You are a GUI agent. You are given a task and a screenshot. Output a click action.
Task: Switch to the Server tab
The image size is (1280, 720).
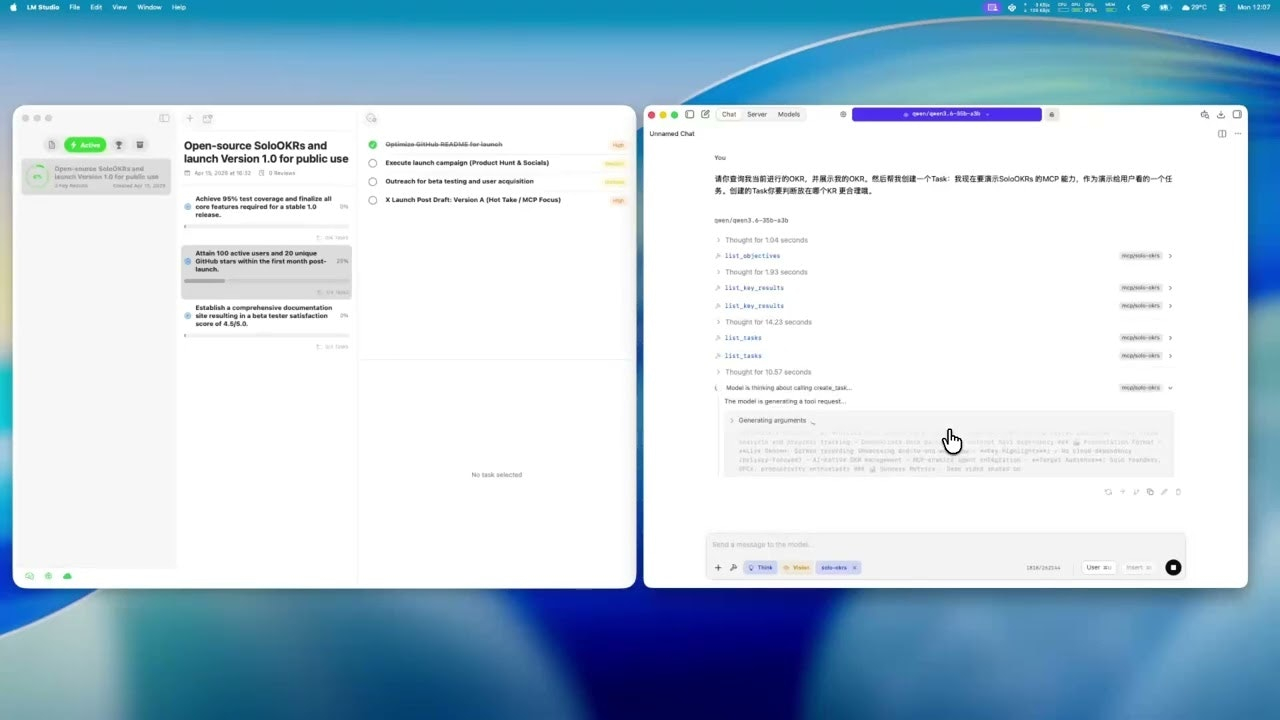click(757, 115)
